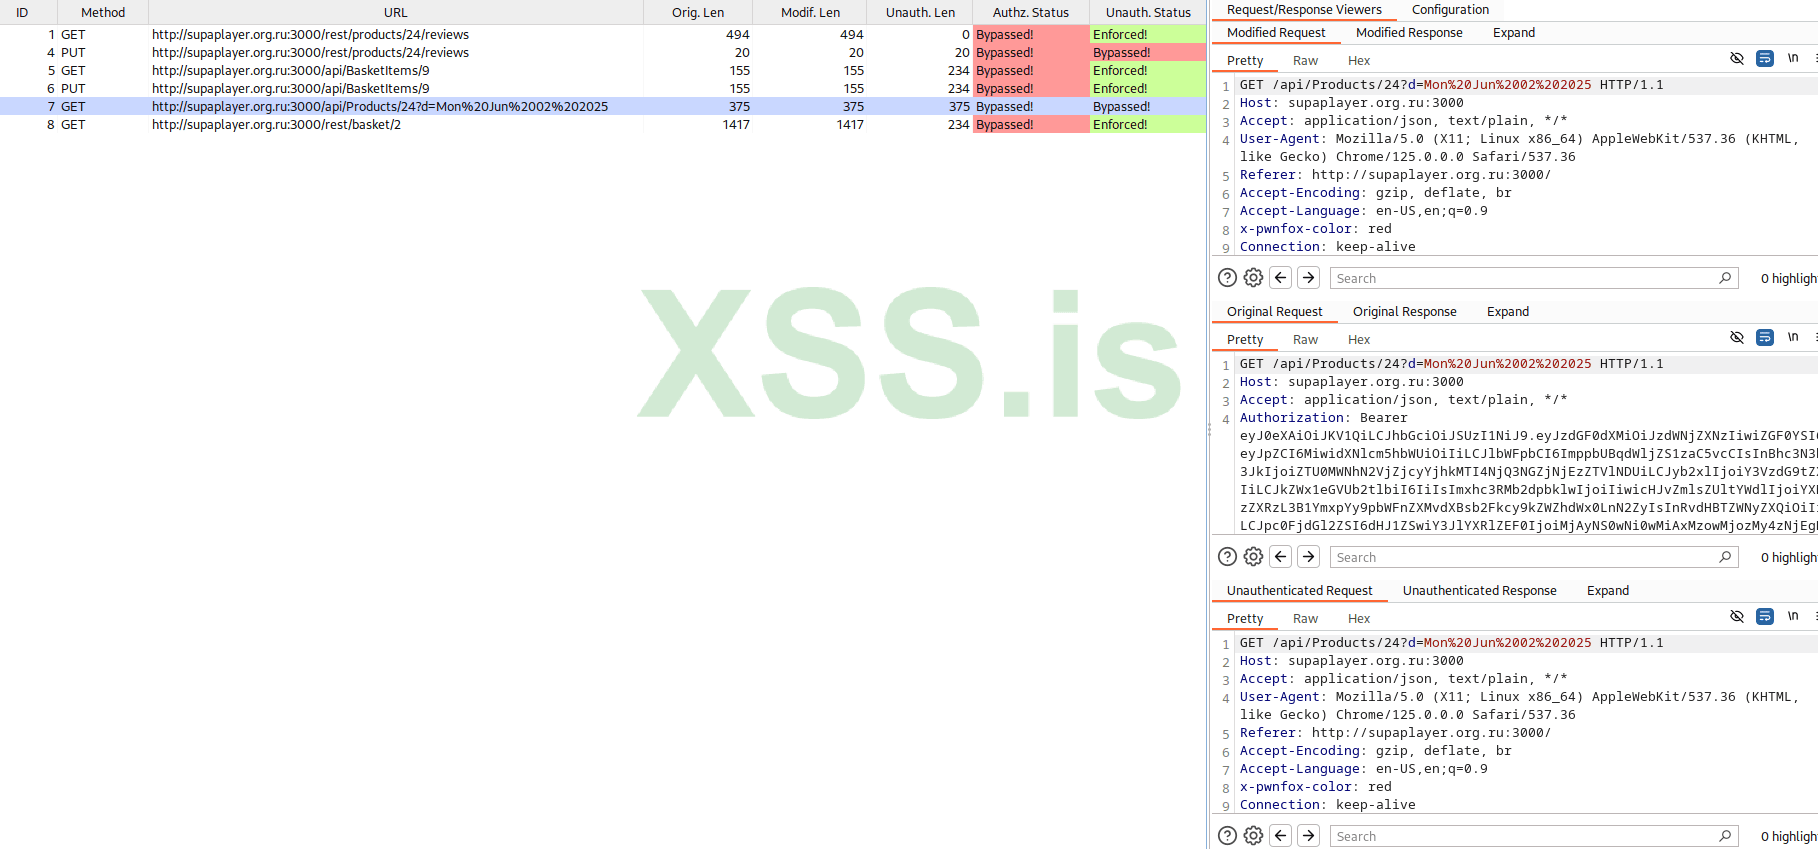This screenshot has height=849, width=1818.
Task: Sort table by the URL column header
Action: (x=396, y=12)
